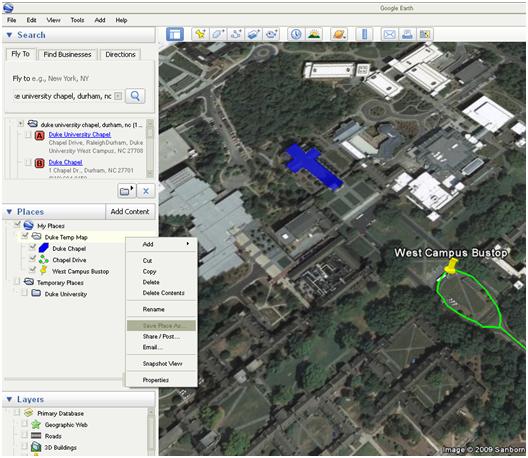Toggle the My Places checkbox
Image resolution: width=528 pixels, height=458 pixels.
[17, 225]
